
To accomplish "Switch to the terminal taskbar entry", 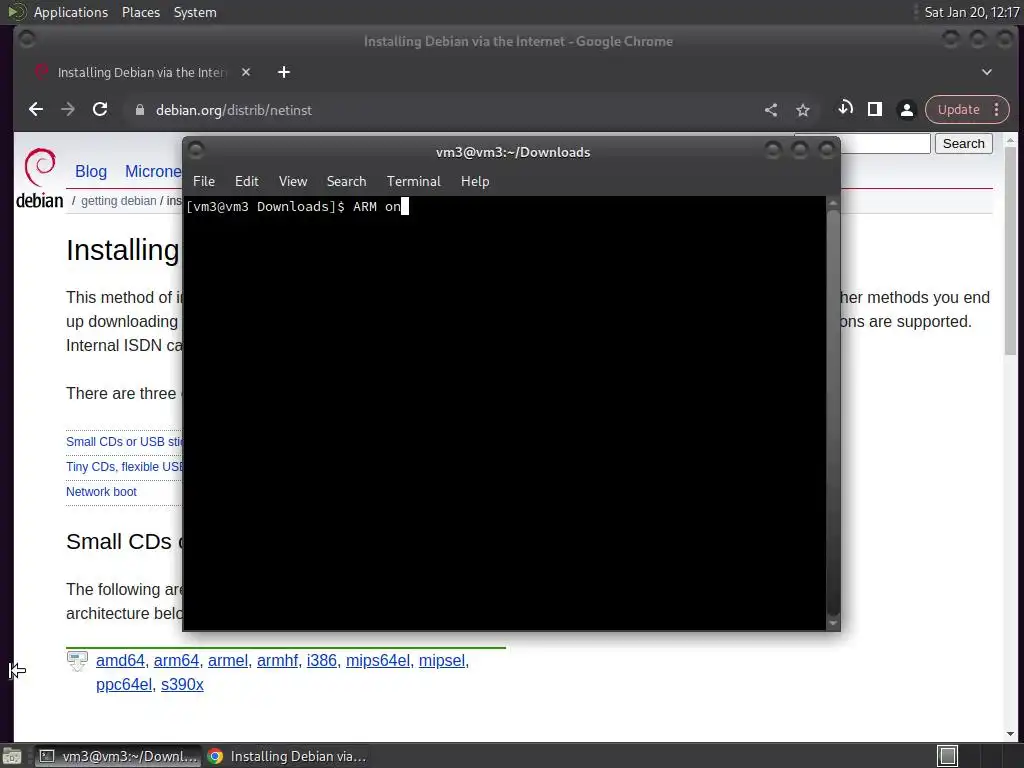I will click(118, 756).
